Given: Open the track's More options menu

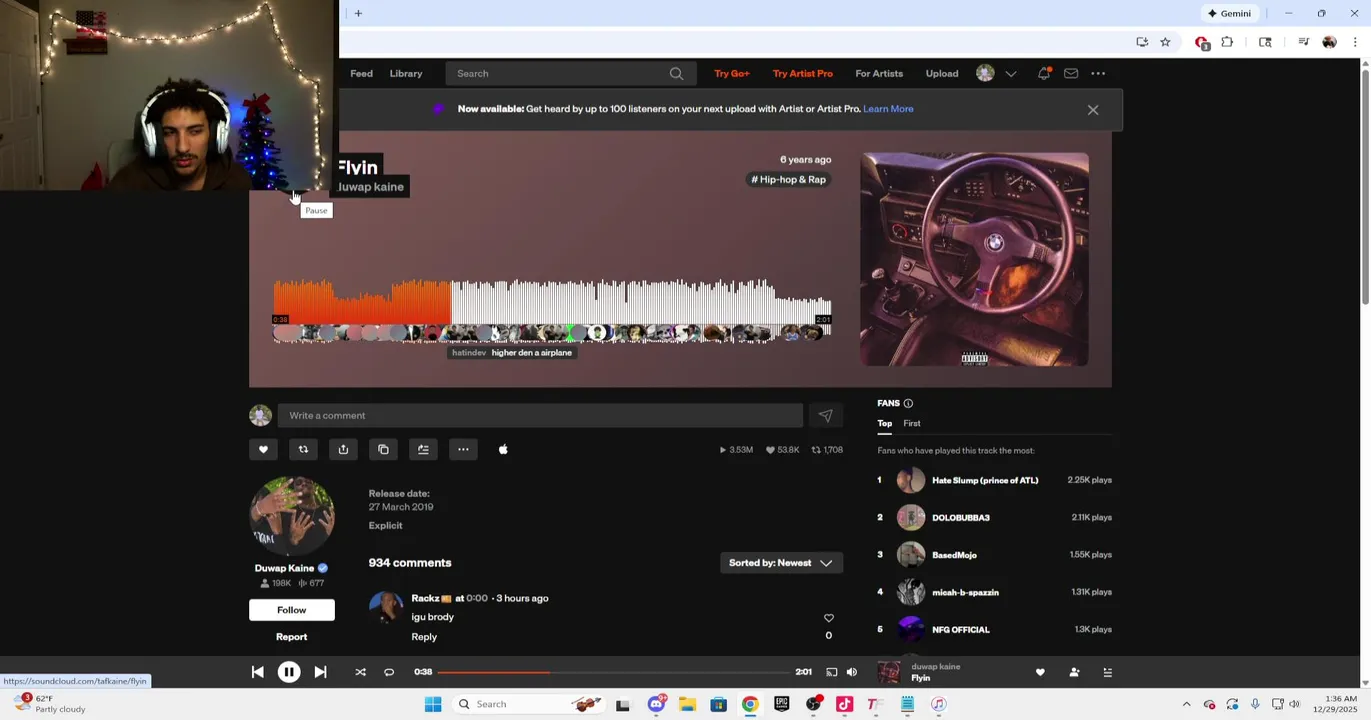Looking at the screenshot, I should coord(463,450).
